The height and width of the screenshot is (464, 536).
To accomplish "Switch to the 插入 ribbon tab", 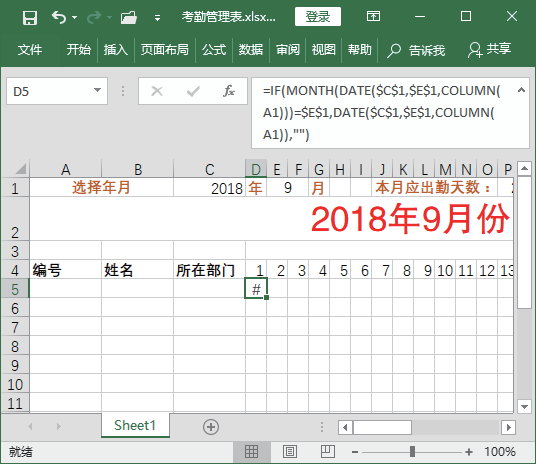I will 116,50.
